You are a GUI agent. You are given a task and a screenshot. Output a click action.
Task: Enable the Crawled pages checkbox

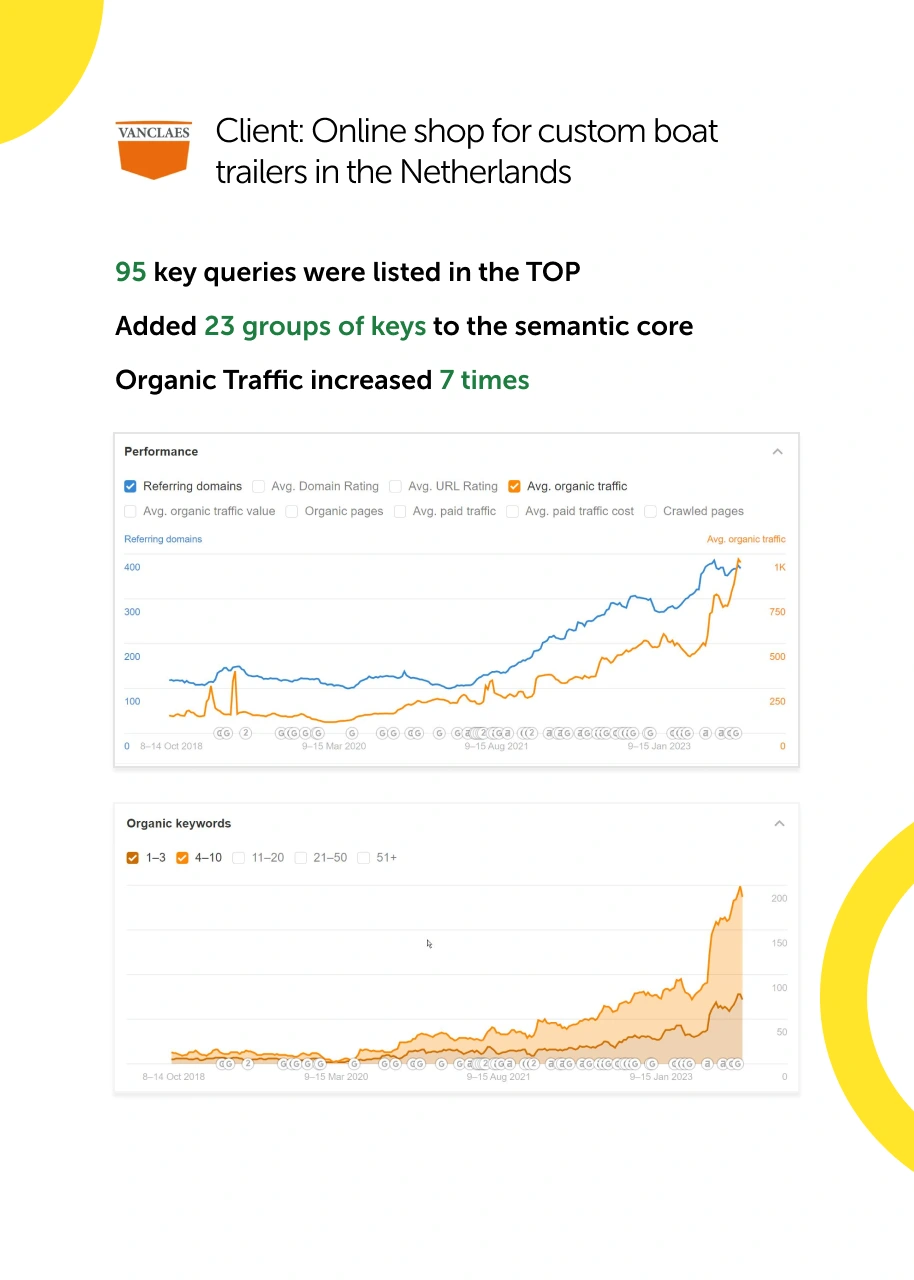[x=651, y=512]
